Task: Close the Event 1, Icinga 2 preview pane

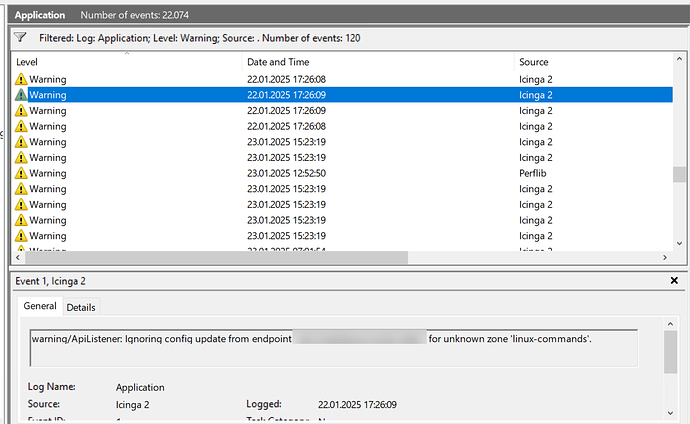Action: pyautogui.click(x=674, y=281)
